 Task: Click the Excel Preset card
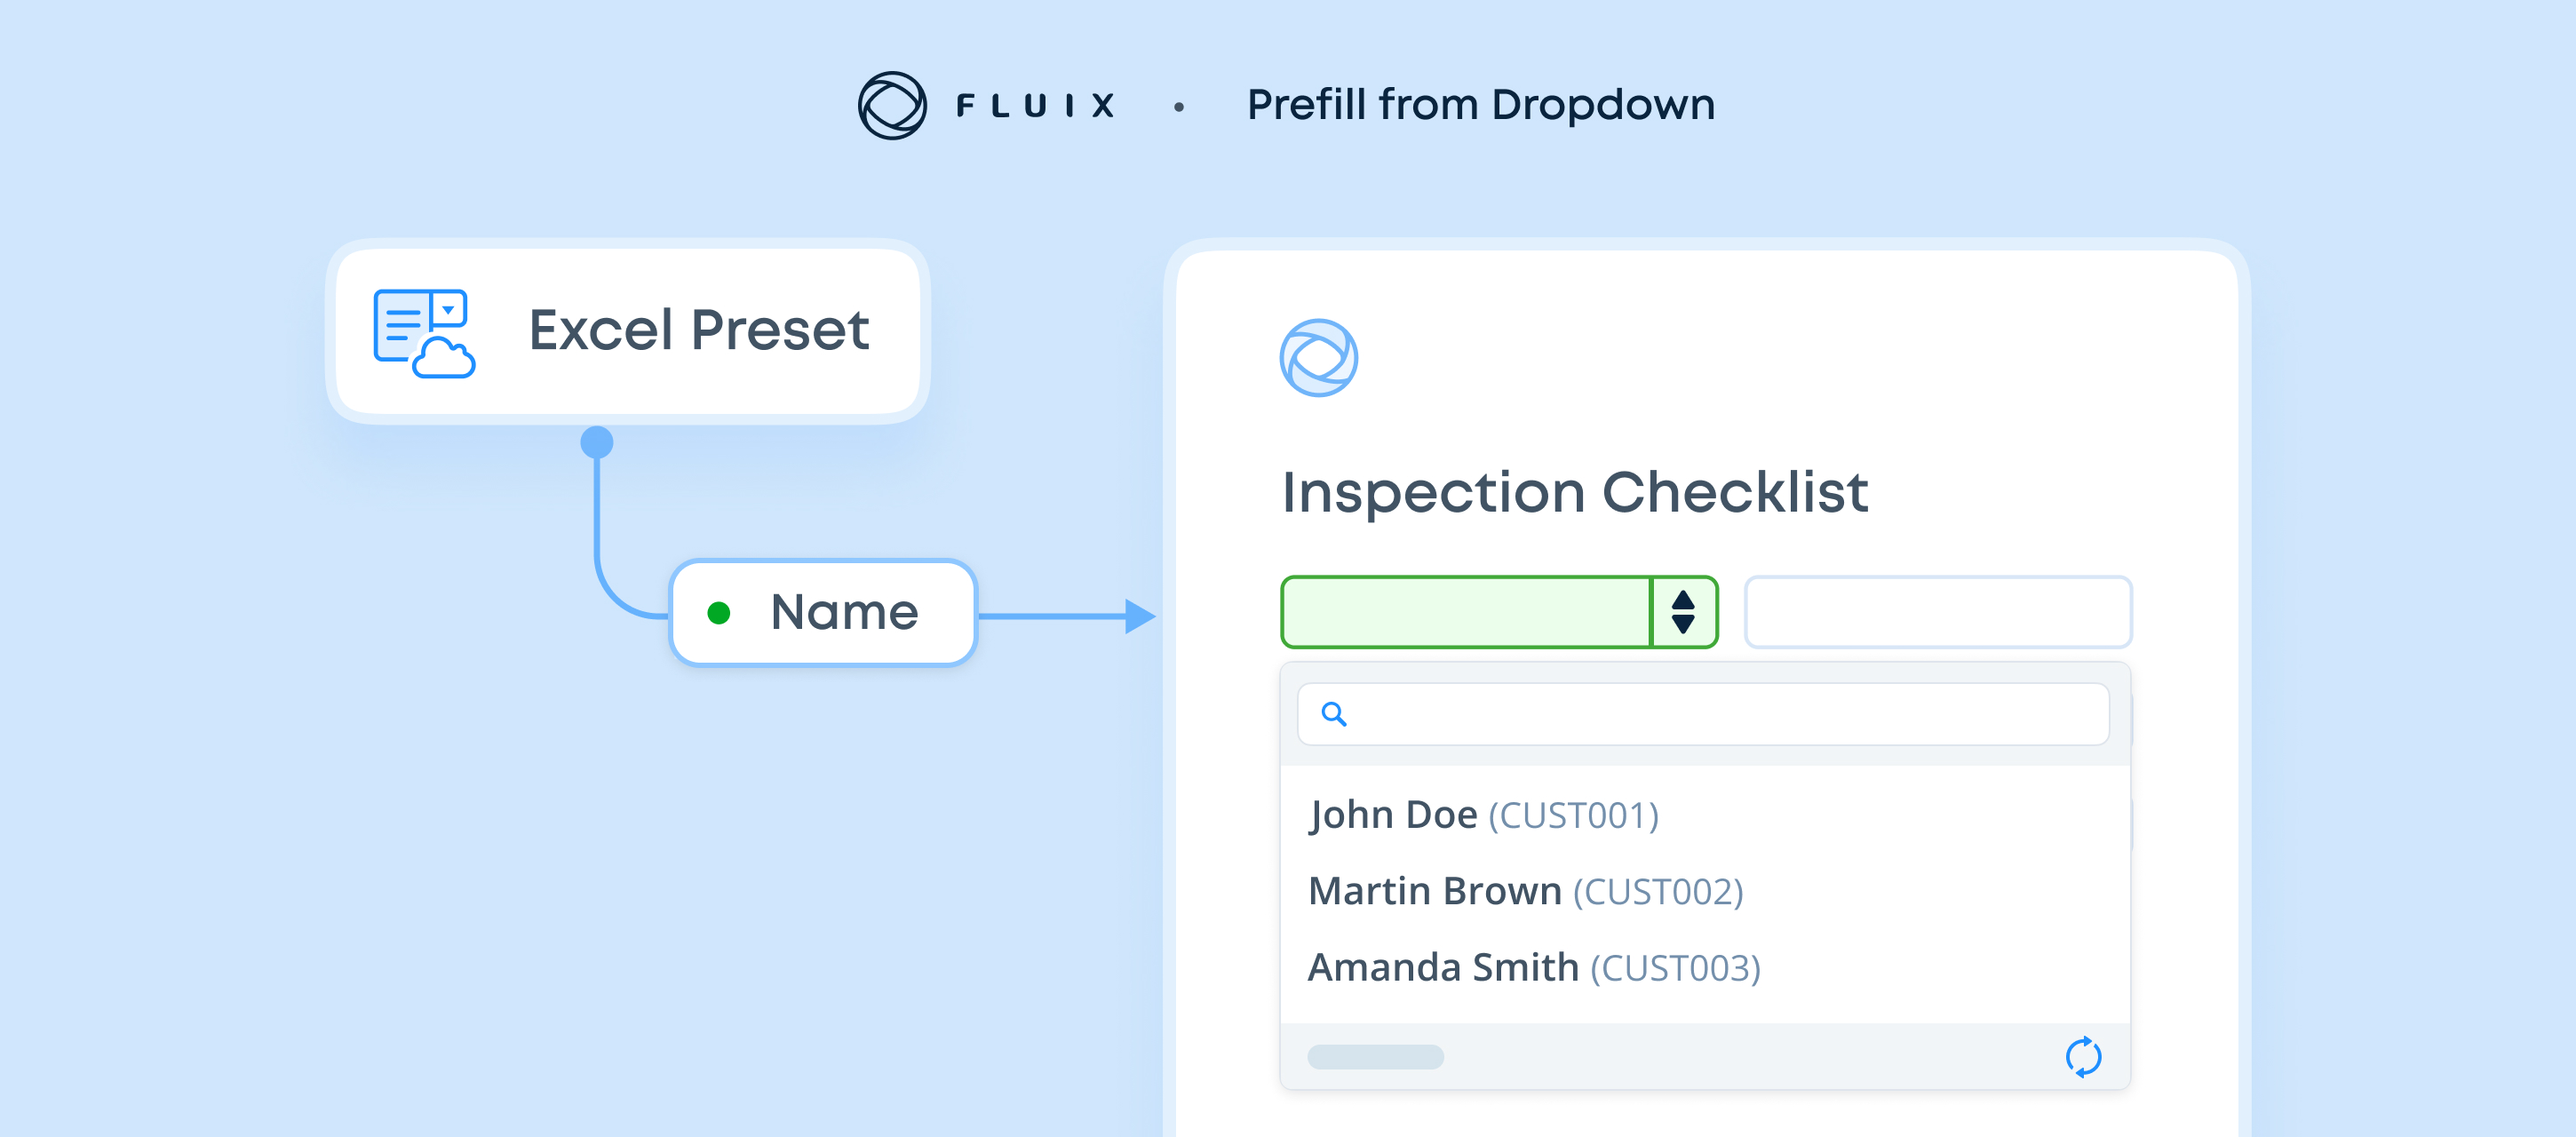pos(628,331)
